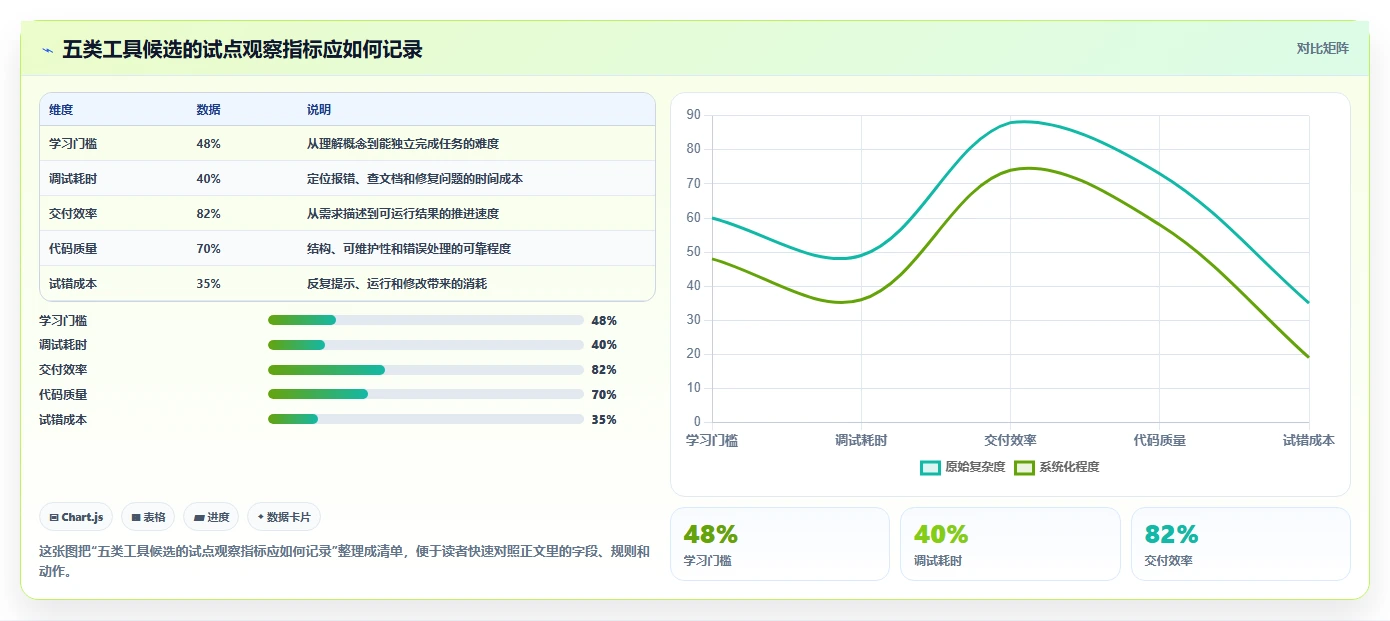Select the 交付效率 table row cell
This screenshot has height=621, width=1390.
tap(73, 214)
